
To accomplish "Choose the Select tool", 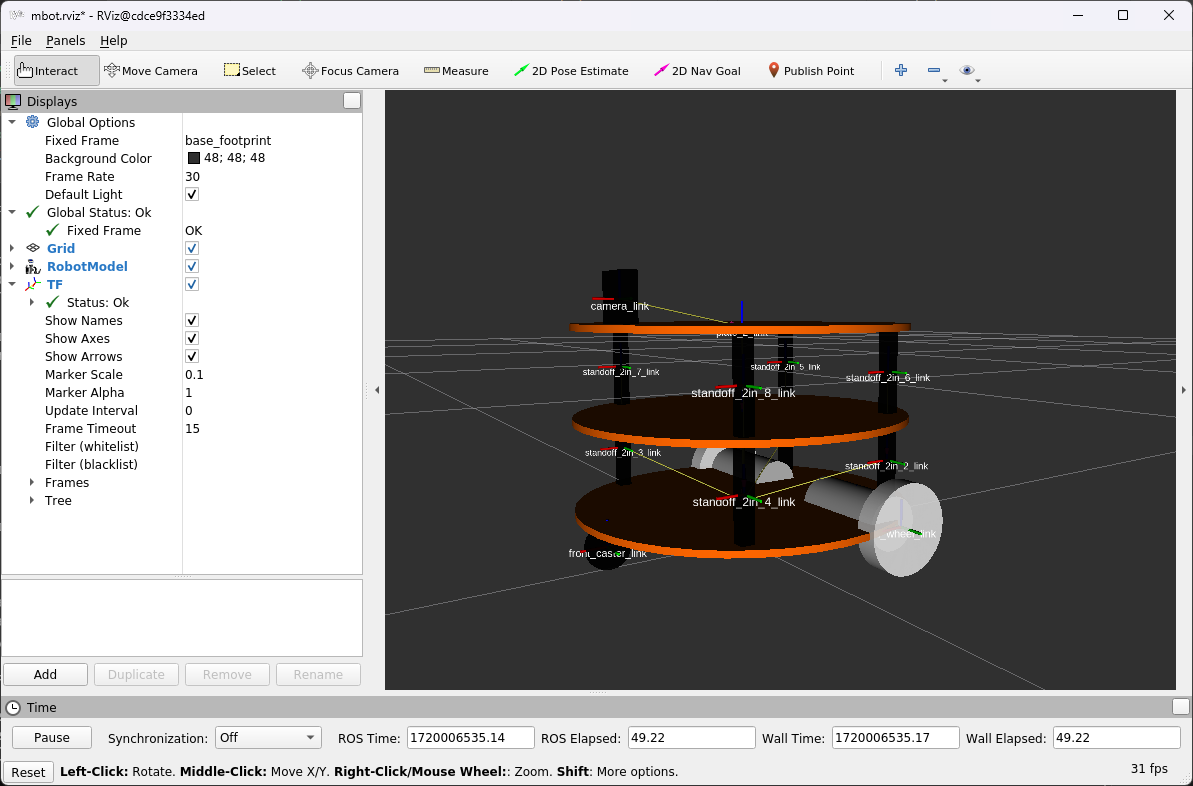I will tap(250, 71).
